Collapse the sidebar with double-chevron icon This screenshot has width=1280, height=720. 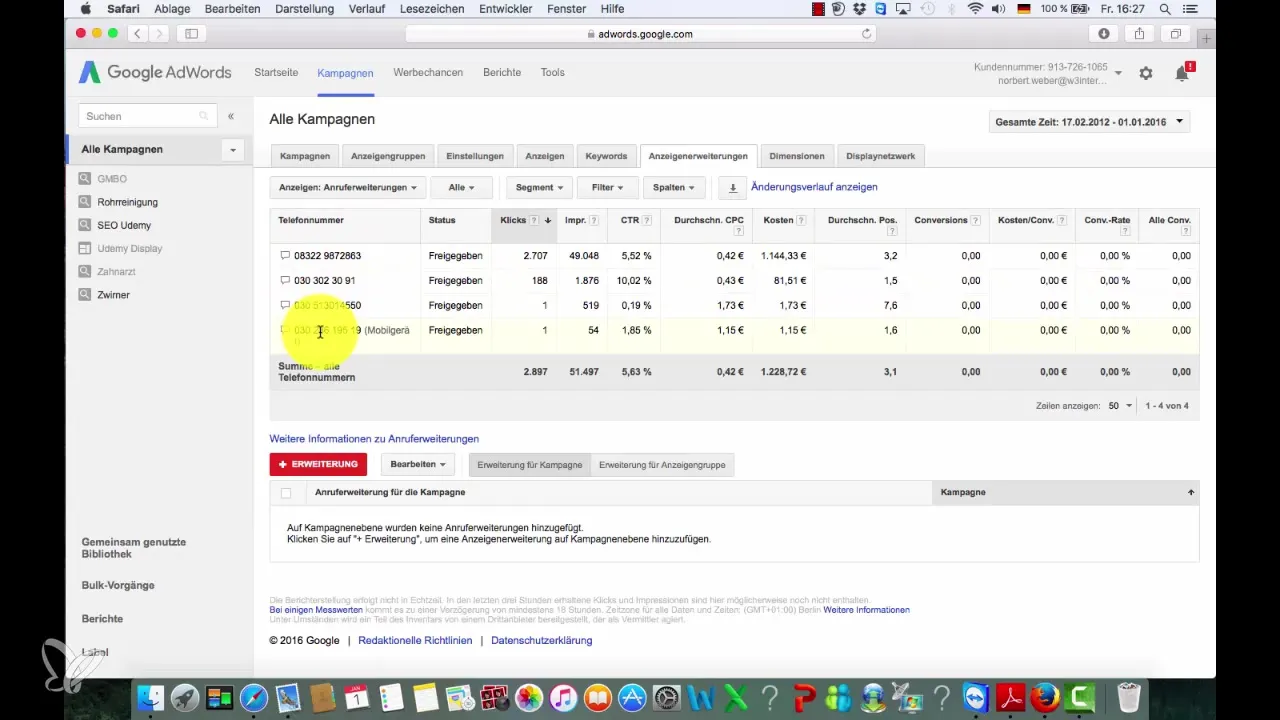tap(231, 116)
